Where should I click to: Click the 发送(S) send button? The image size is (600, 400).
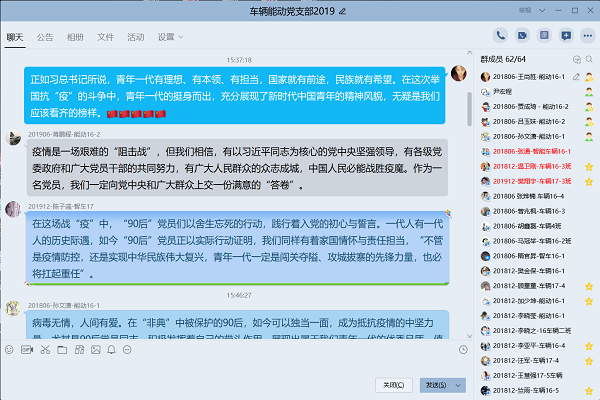coord(436,385)
